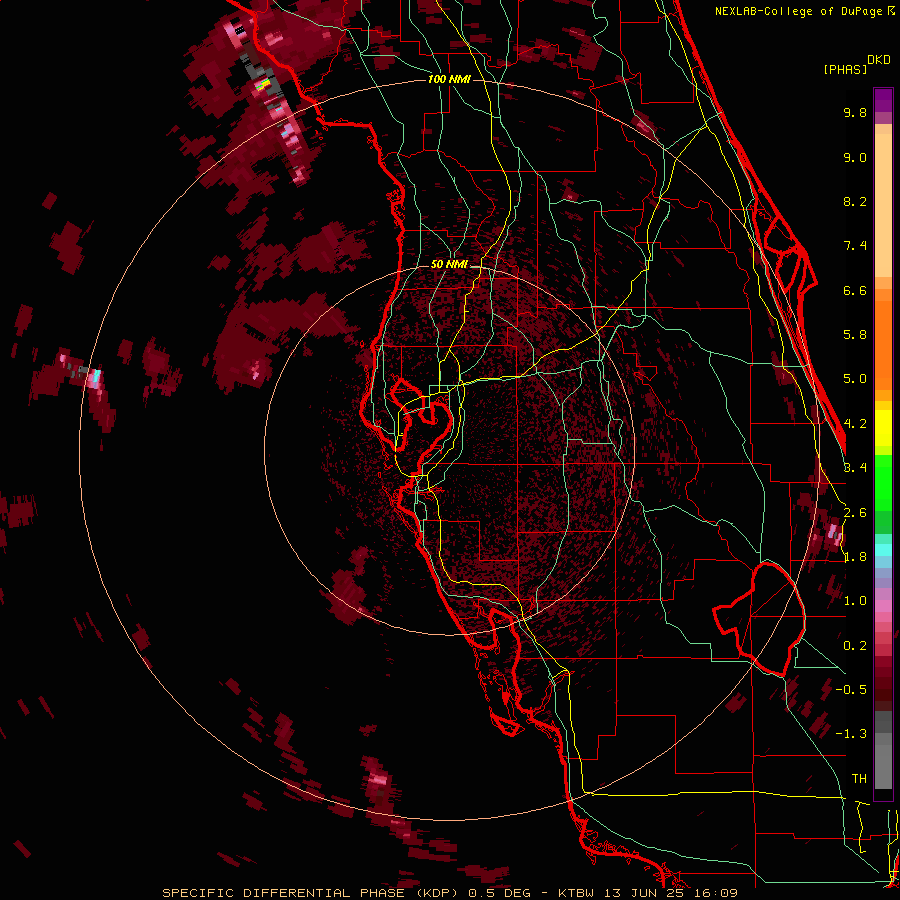Viewport: 900px width, 900px height.
Task: Select the 13 JUN 25 date text
Action: click(x=645, y=893)
